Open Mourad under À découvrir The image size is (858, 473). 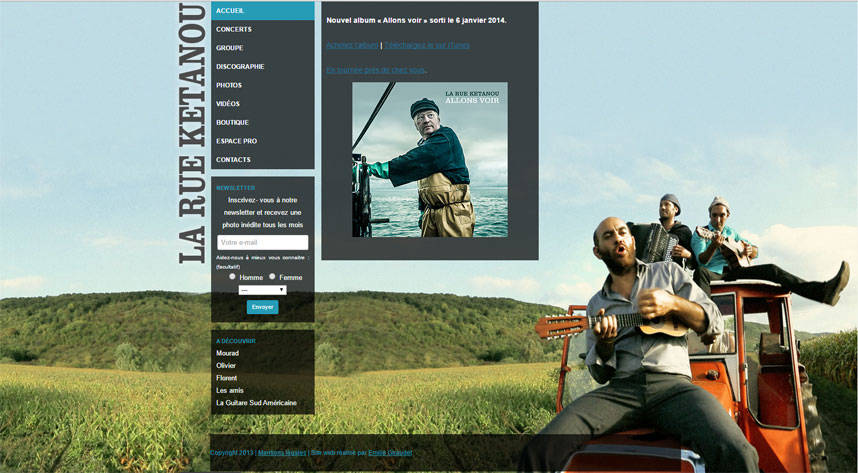(227, 353)
